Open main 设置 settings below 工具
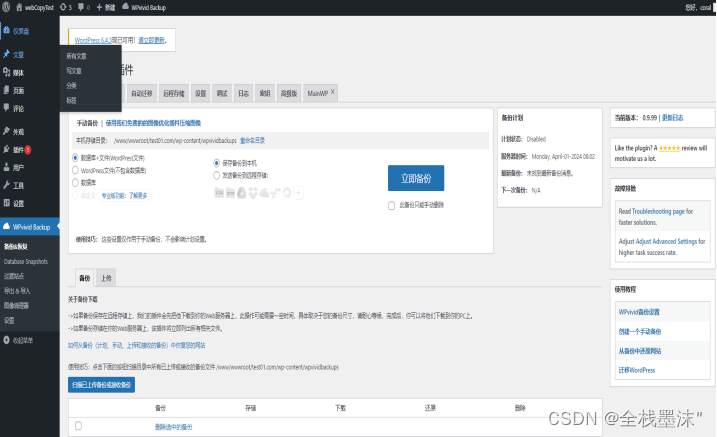Viewport: 717px width, 437px height. coord(14,203)
